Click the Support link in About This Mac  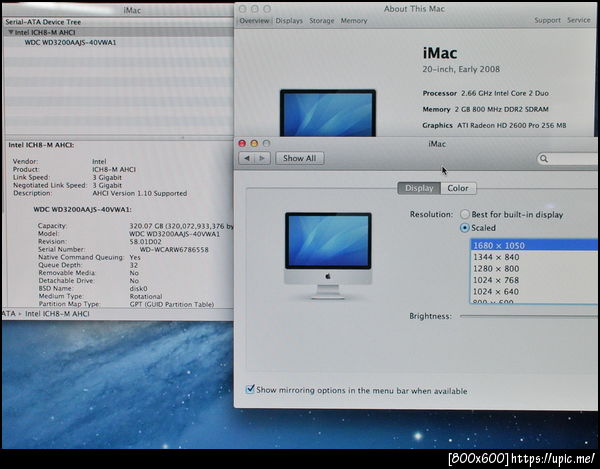[547, 20]
